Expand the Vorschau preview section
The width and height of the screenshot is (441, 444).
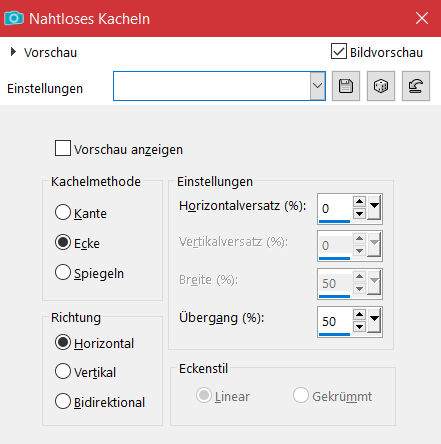click(x=13, y=52)
